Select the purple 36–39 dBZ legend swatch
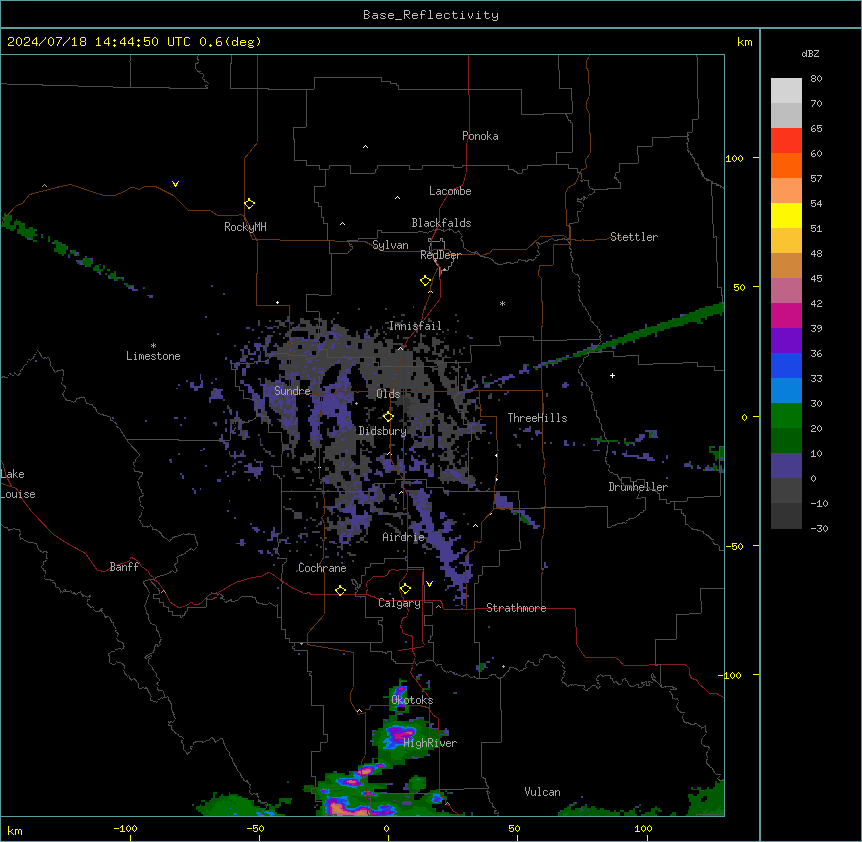Screen dimensions: 862x842 (786, 341)
